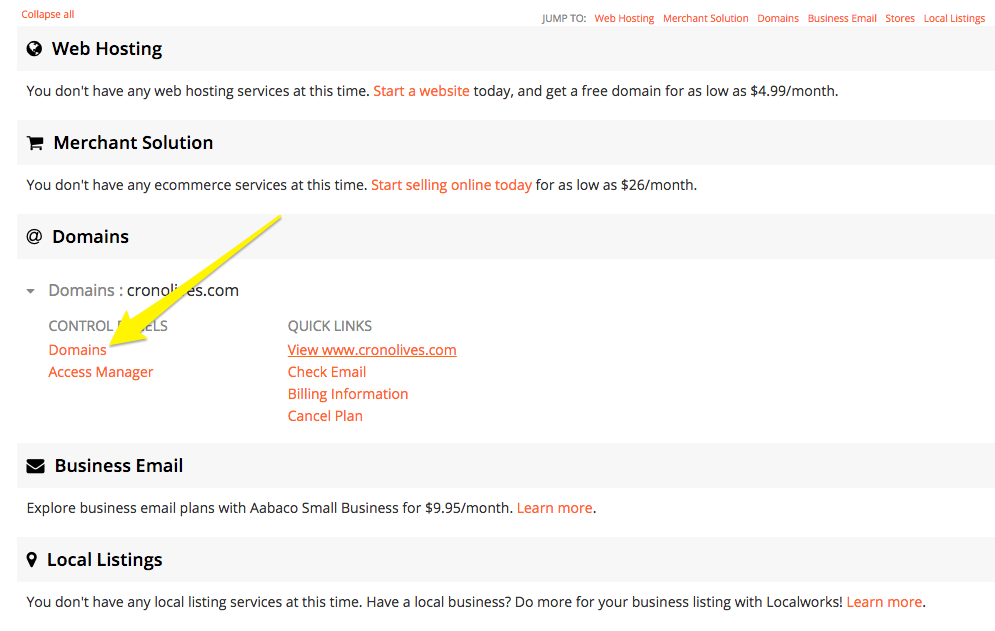995x631 pixels.
Task: Jump to Business Email section
Action: [x=842, y=18]
